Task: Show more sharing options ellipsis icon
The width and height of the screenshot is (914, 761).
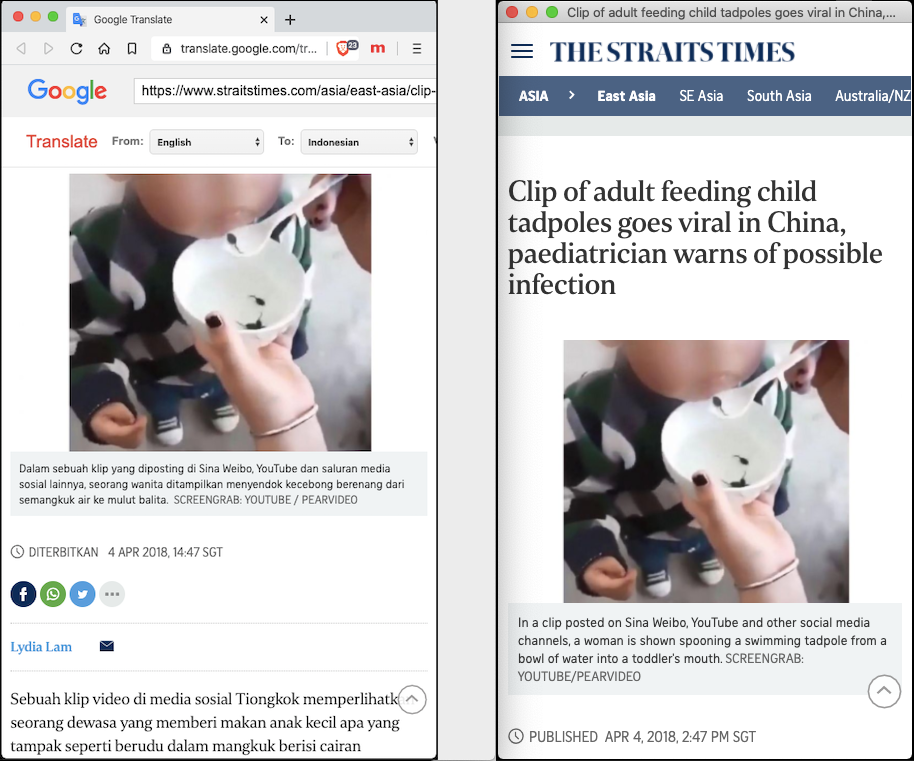Action: coord(112,594)
